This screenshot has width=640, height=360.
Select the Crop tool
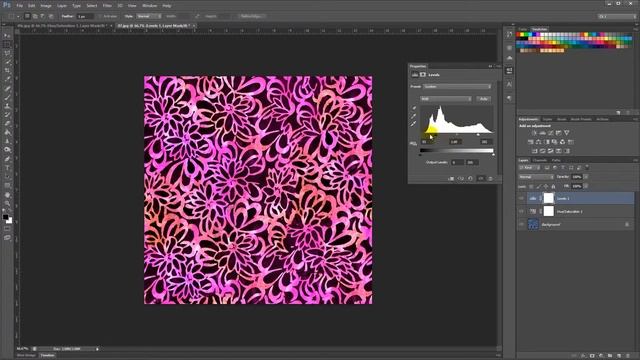point(7,71)
